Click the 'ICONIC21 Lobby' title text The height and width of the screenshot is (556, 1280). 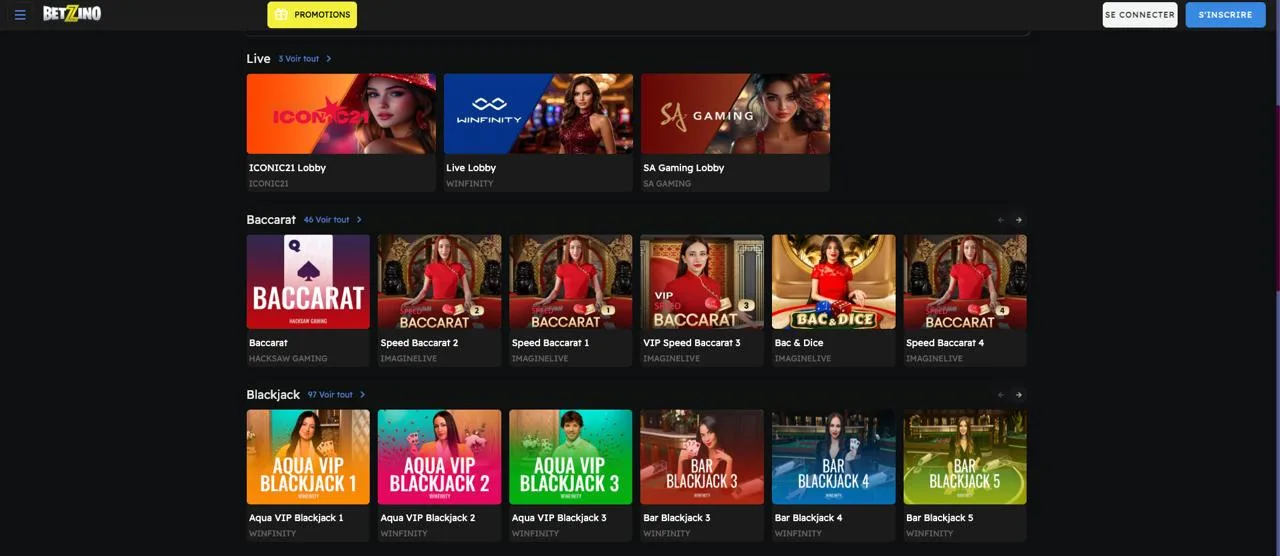point(288,168)
